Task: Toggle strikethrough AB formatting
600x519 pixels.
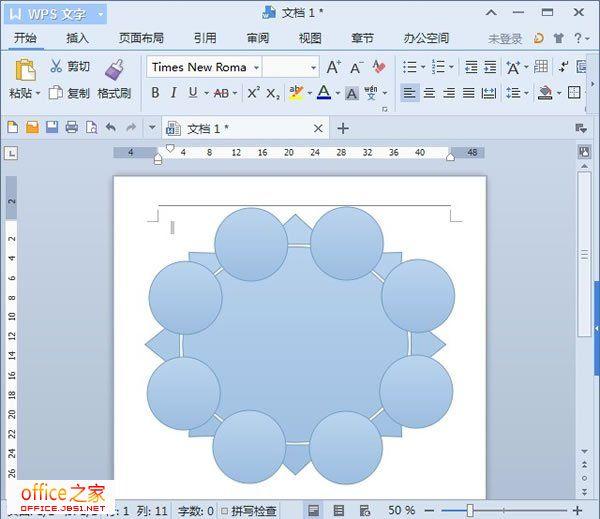Action: pyautogui.click(x=221, y=93)
